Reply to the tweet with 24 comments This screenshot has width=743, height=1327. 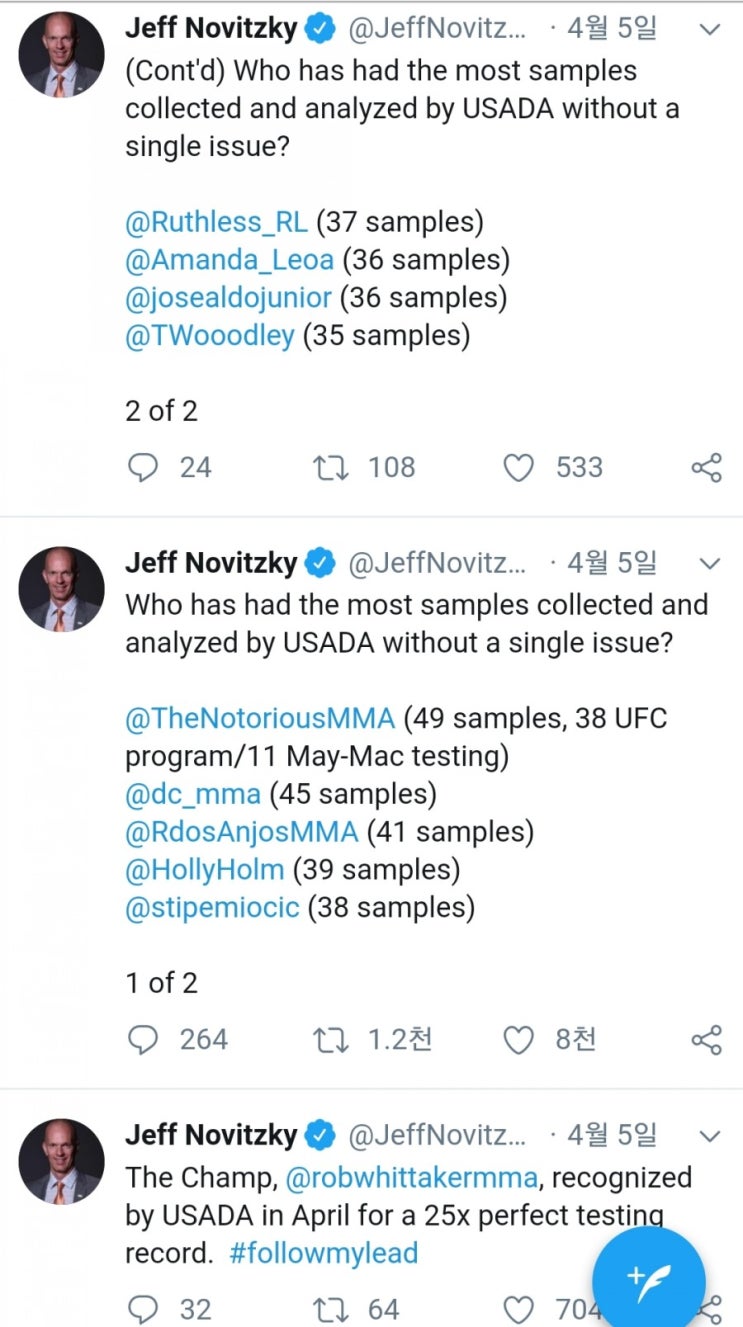(x=144, y=467)
